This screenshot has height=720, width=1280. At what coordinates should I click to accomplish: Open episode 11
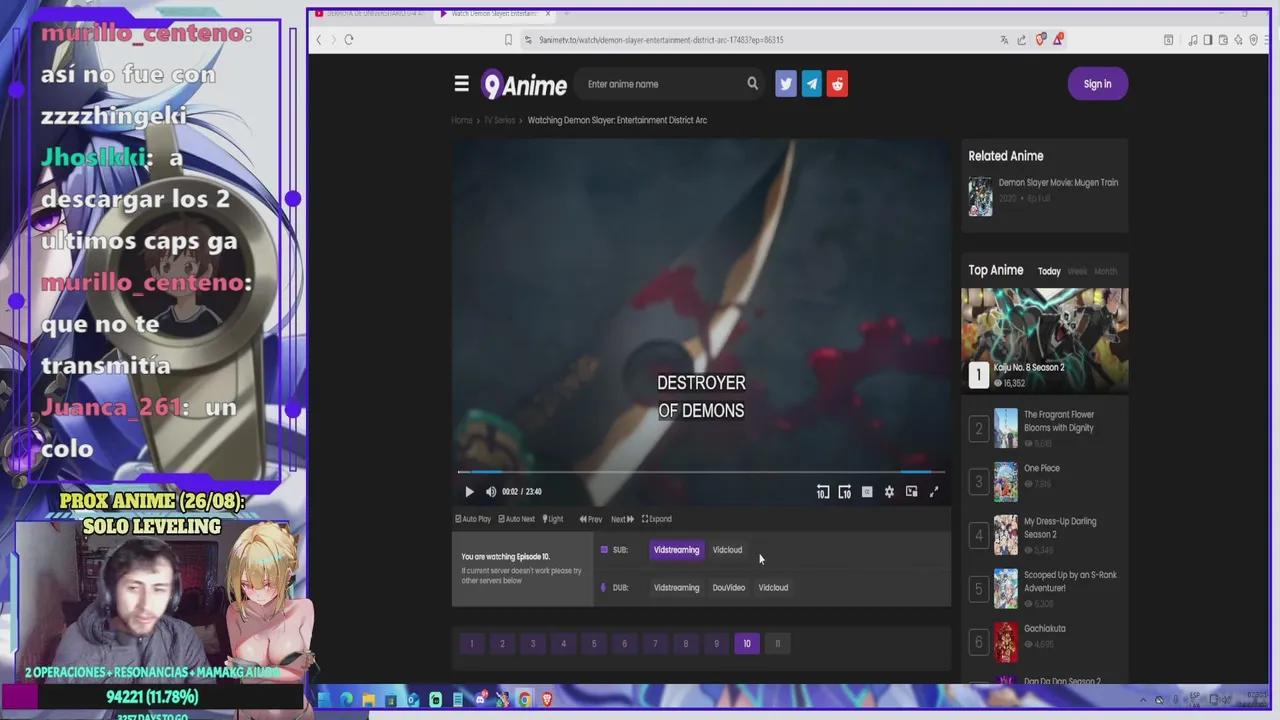[777, 644]
